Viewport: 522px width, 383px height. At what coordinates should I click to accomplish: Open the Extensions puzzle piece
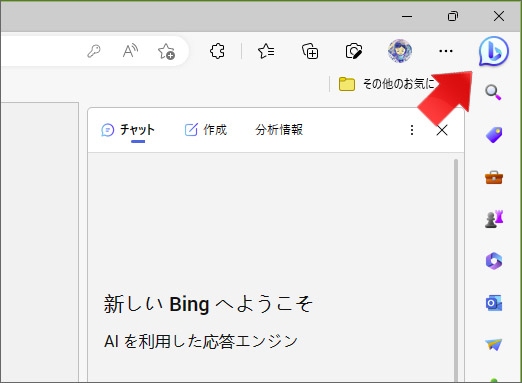click(217, 51)
